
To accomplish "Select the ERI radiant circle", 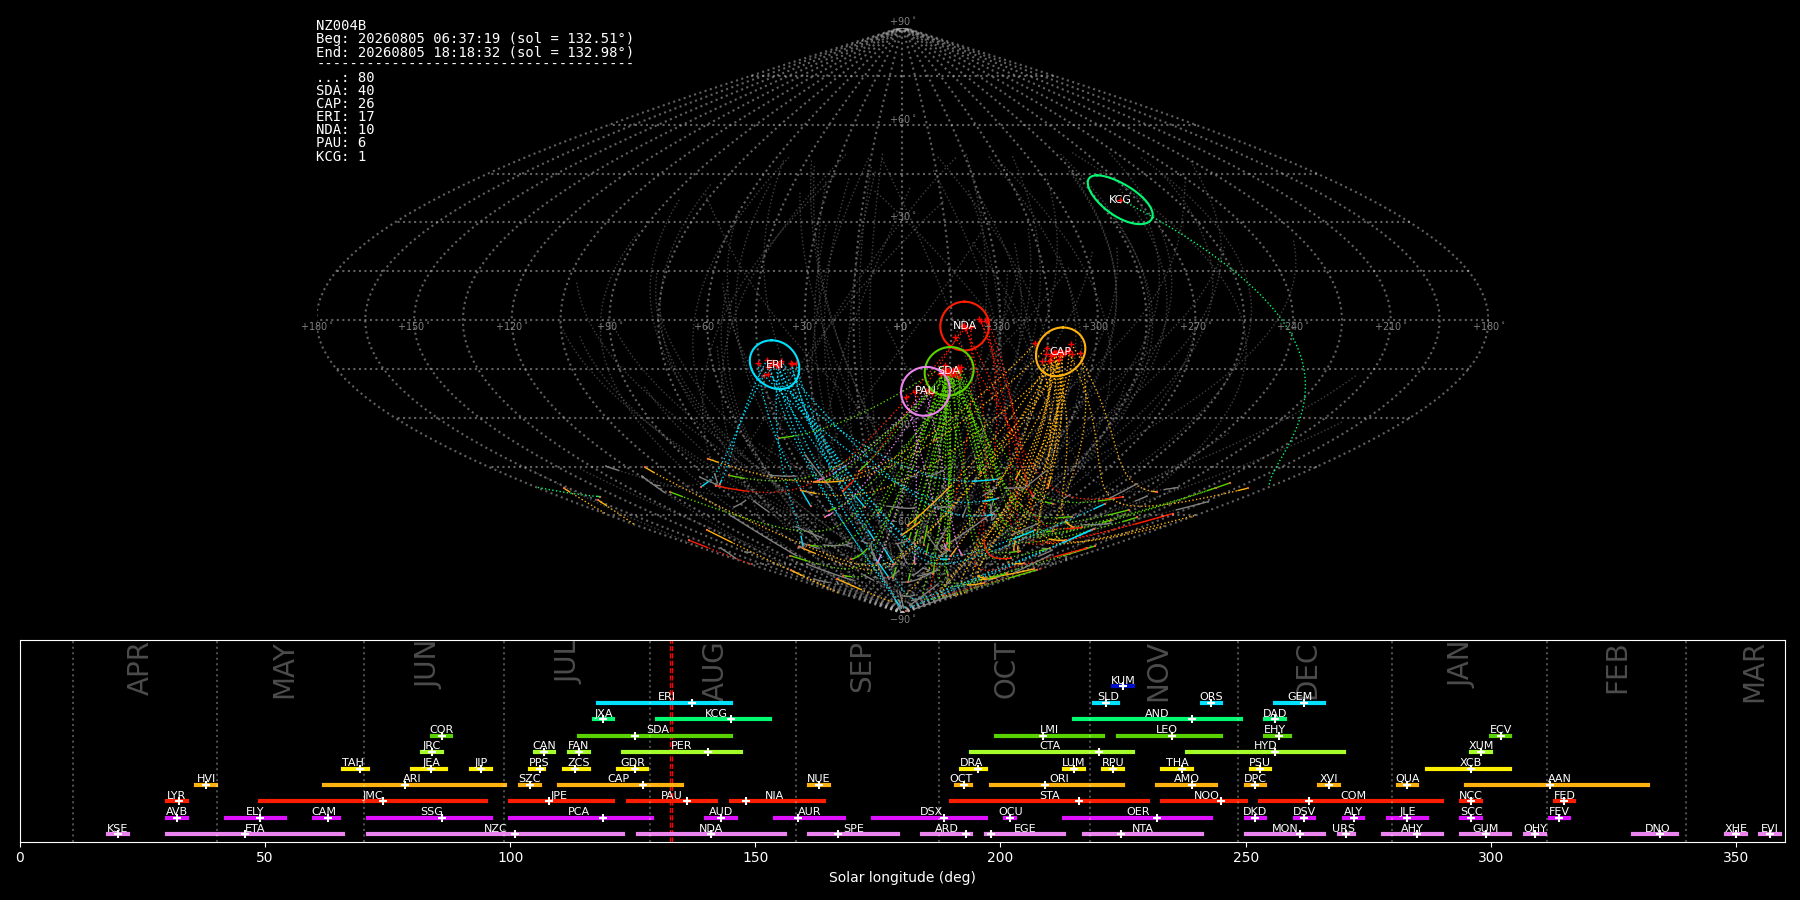I will point(775,364).
